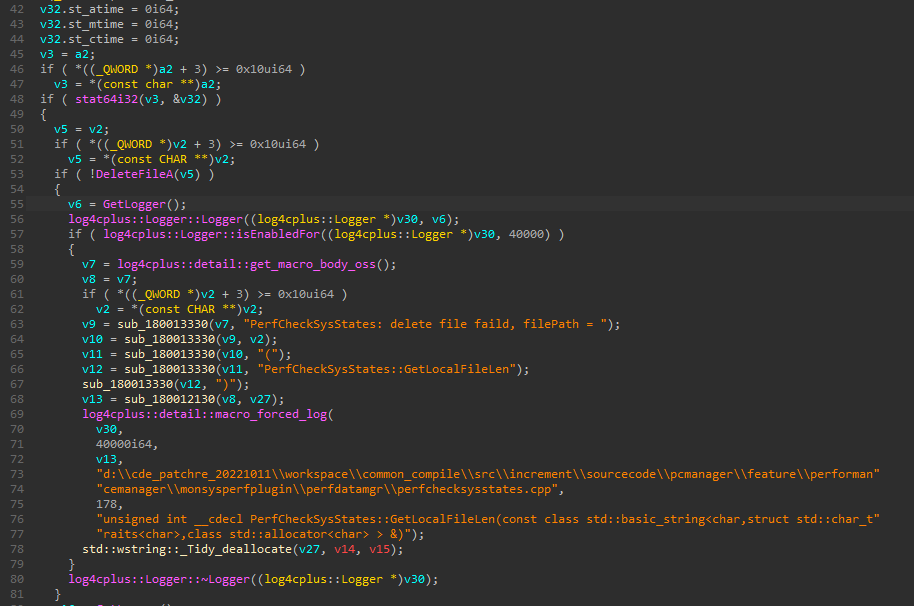Click the GetLogger() call
The width and height of the screenshot is (914, 606).
tap(145, 205)
